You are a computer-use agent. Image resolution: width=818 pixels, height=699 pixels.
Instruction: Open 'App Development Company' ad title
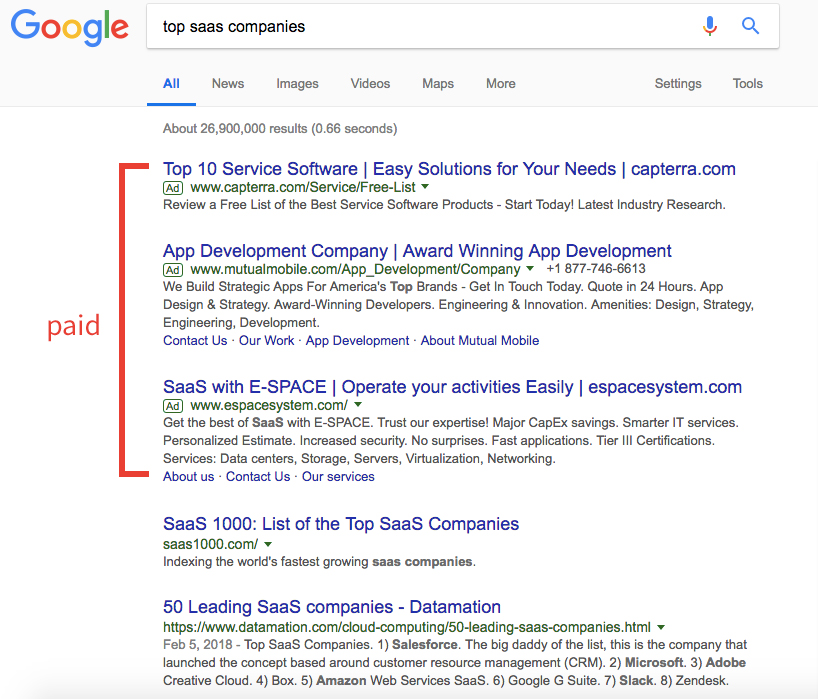(417, 251)
